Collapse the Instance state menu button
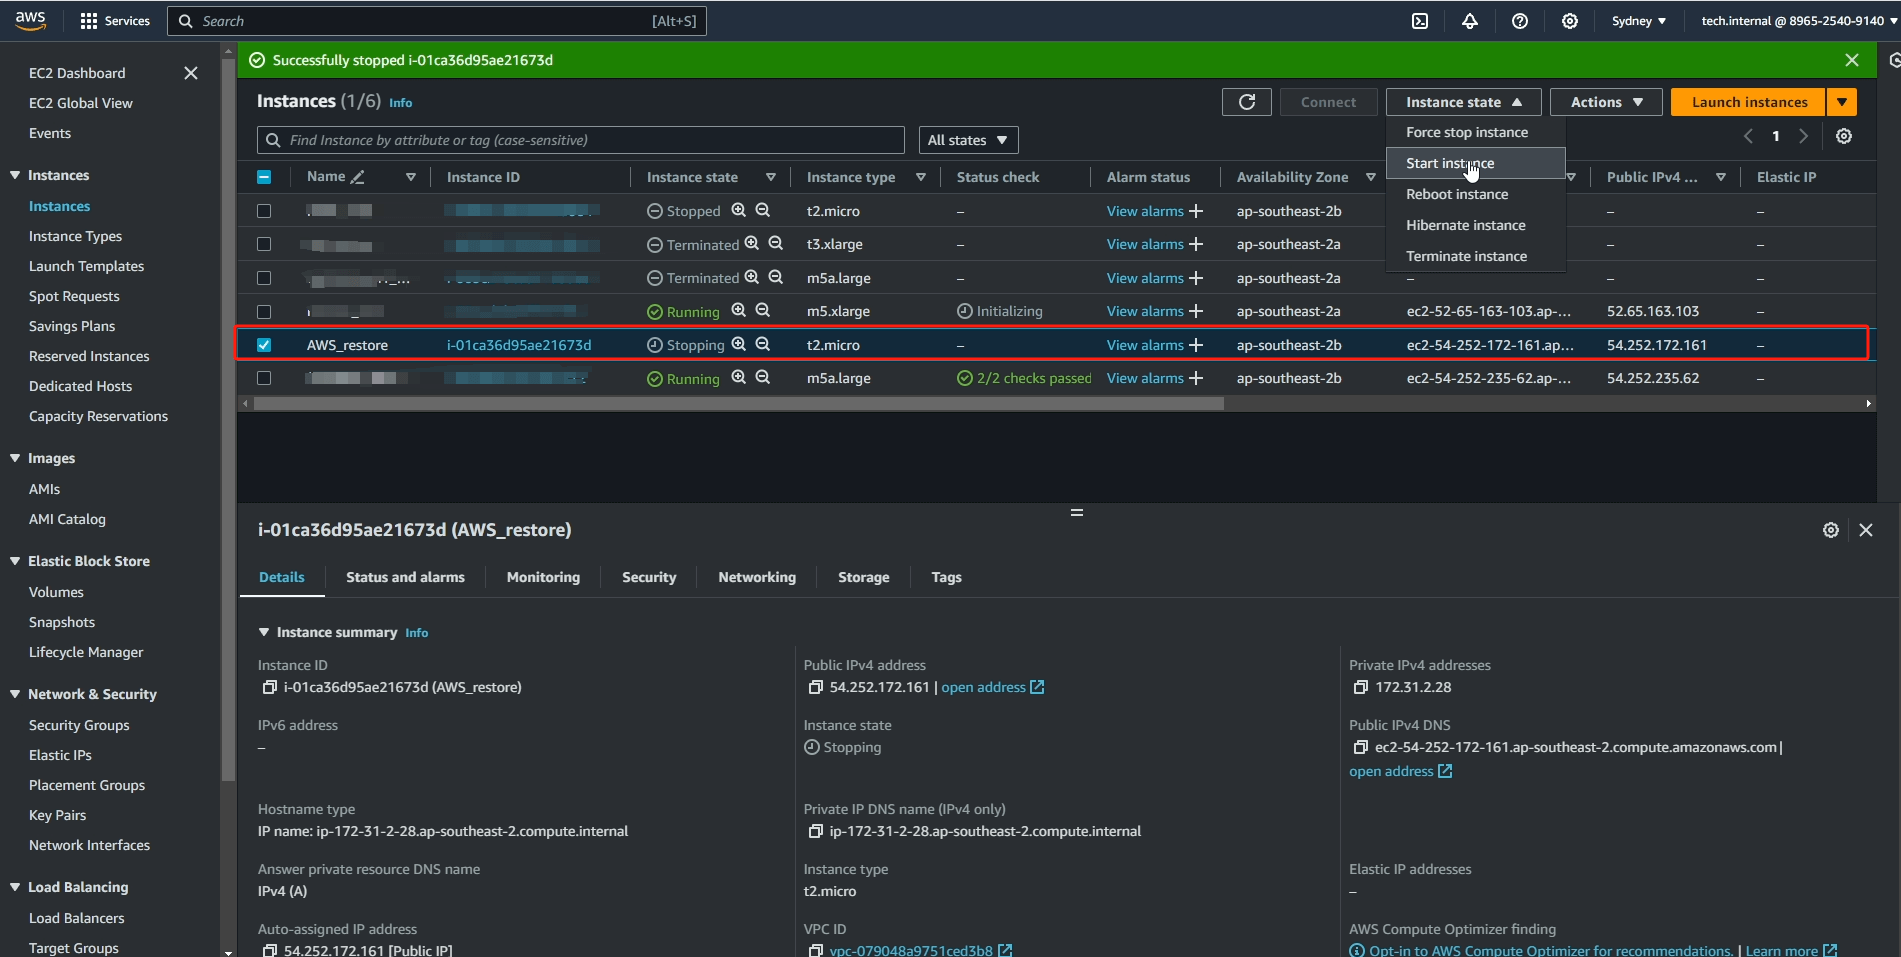The image size is (1901, 957). (1463, 102)
